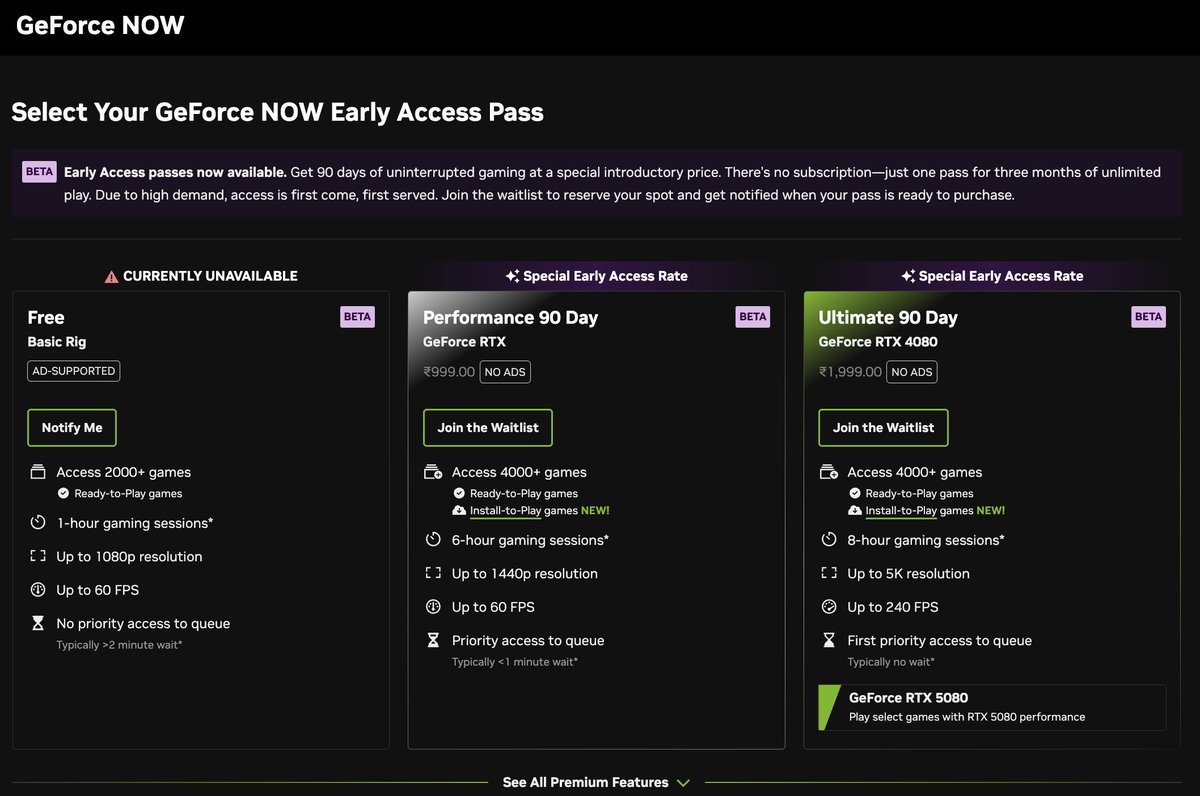Click cloud download icon in Performance card

[x=459, y=511]
